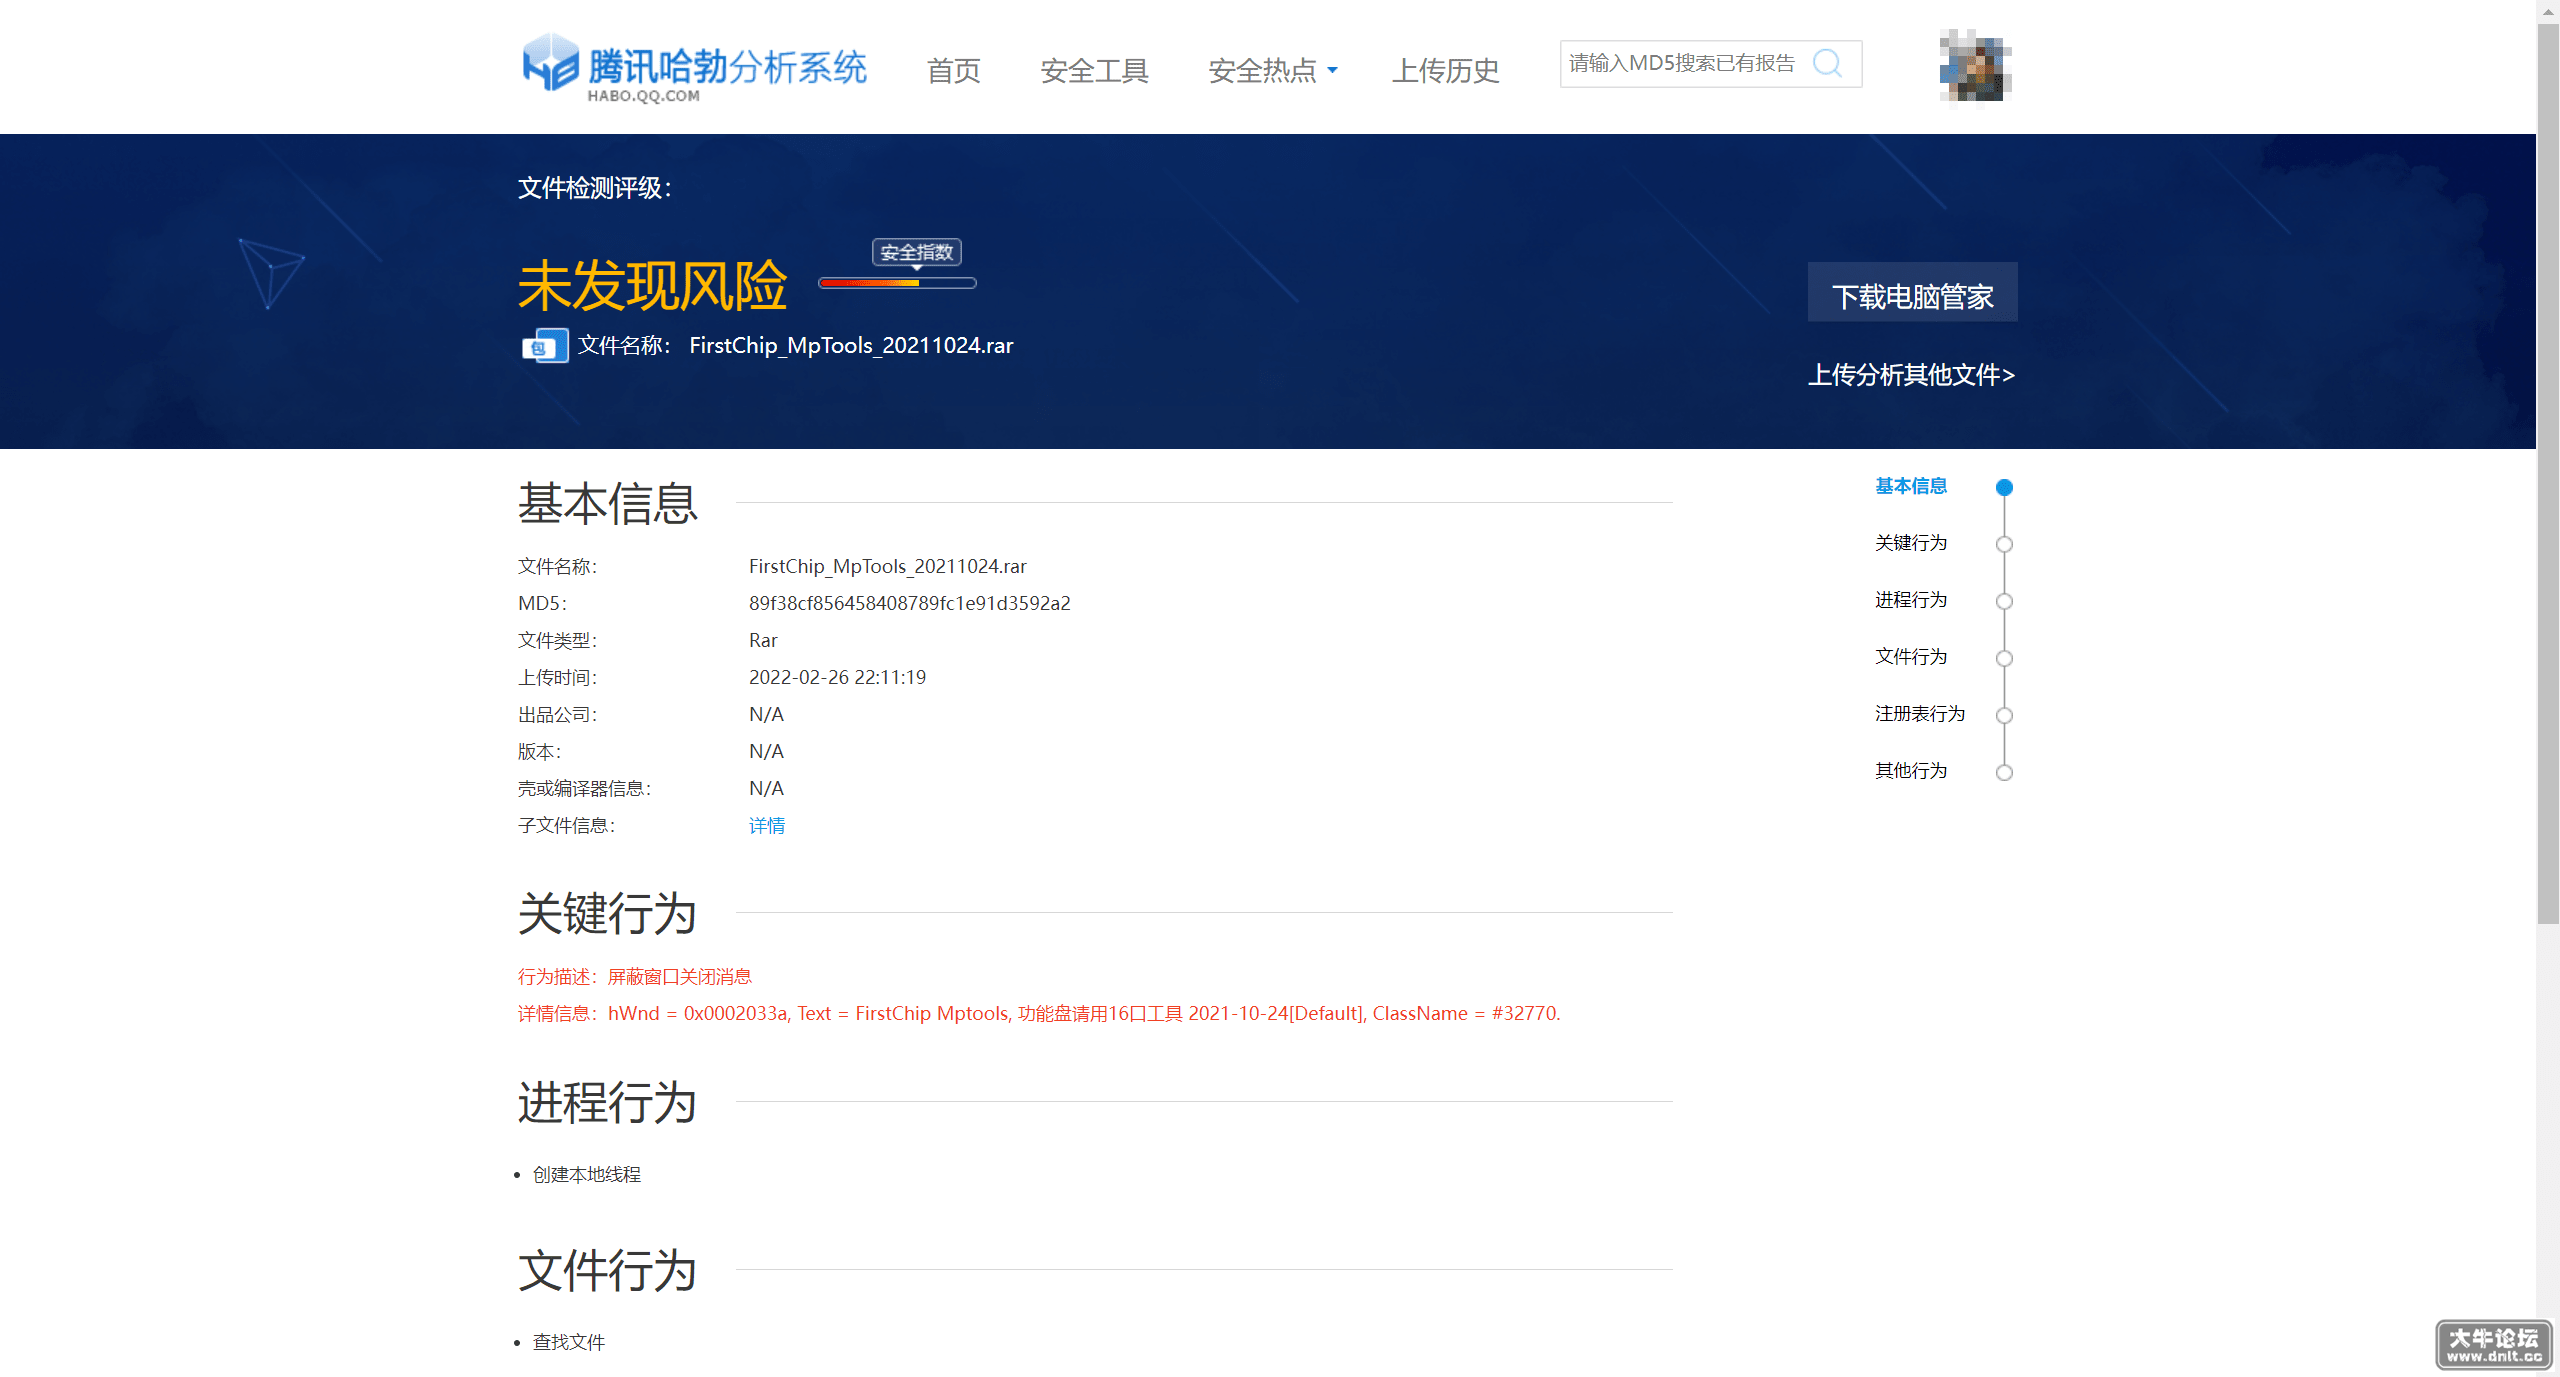2560x1377 pixels.
Task: Click the timeline dot beside 其他行为
Action: click(x=2004, y=772)
